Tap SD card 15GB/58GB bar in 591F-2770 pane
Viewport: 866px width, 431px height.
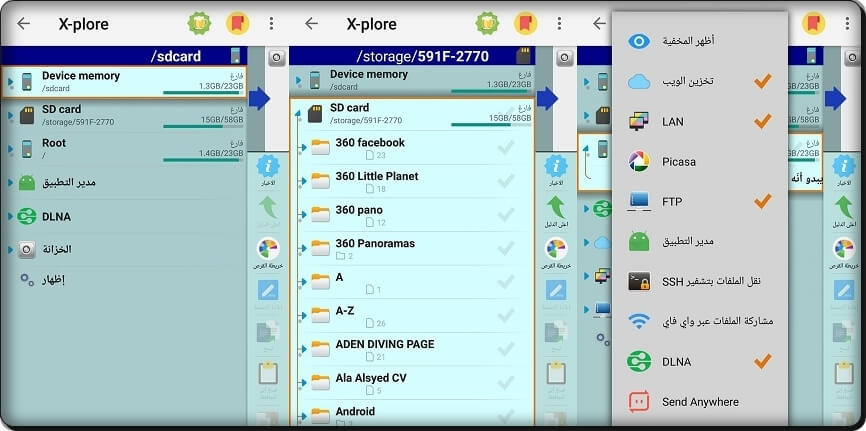pyautogui.click(x=491, y=125)
